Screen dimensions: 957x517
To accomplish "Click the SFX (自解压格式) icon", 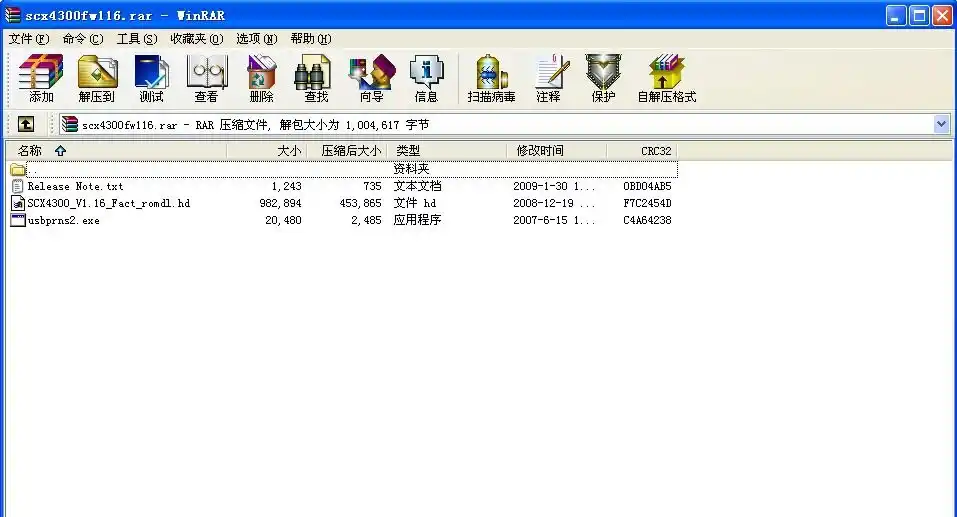I will [666, 78].
